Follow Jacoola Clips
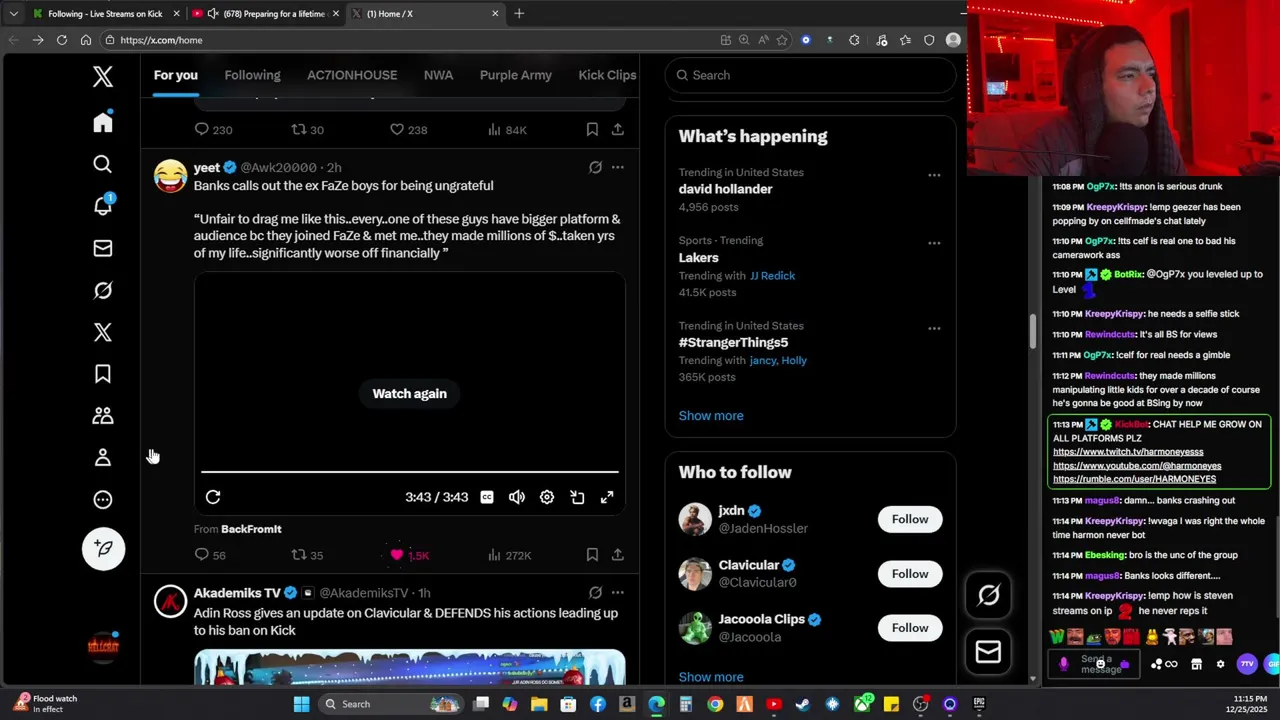 910,628
